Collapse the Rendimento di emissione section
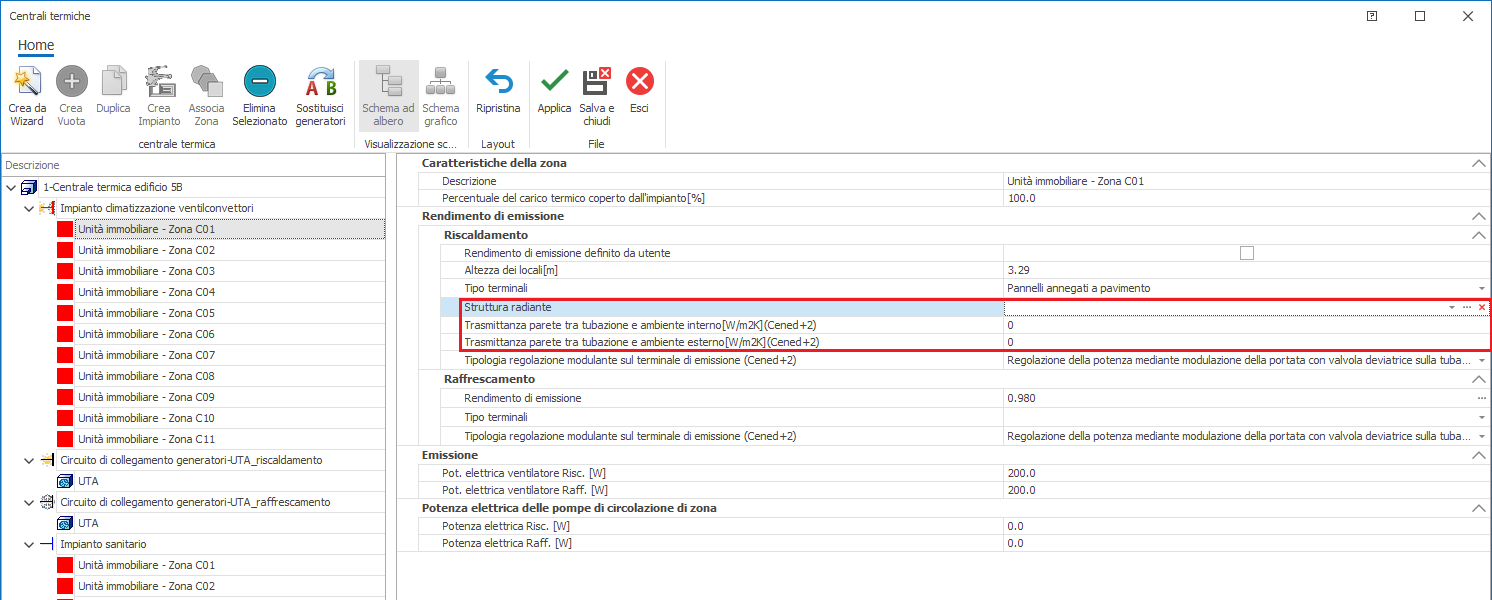 [x=1479, y=216]
